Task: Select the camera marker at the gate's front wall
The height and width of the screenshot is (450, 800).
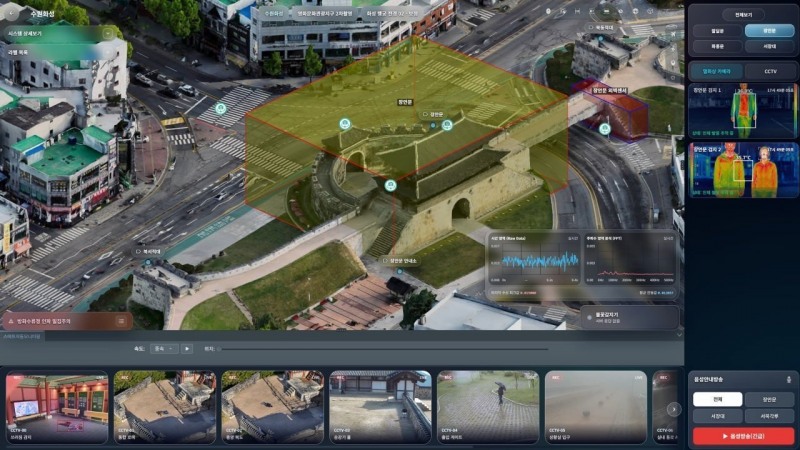Action: click(390, 185)
